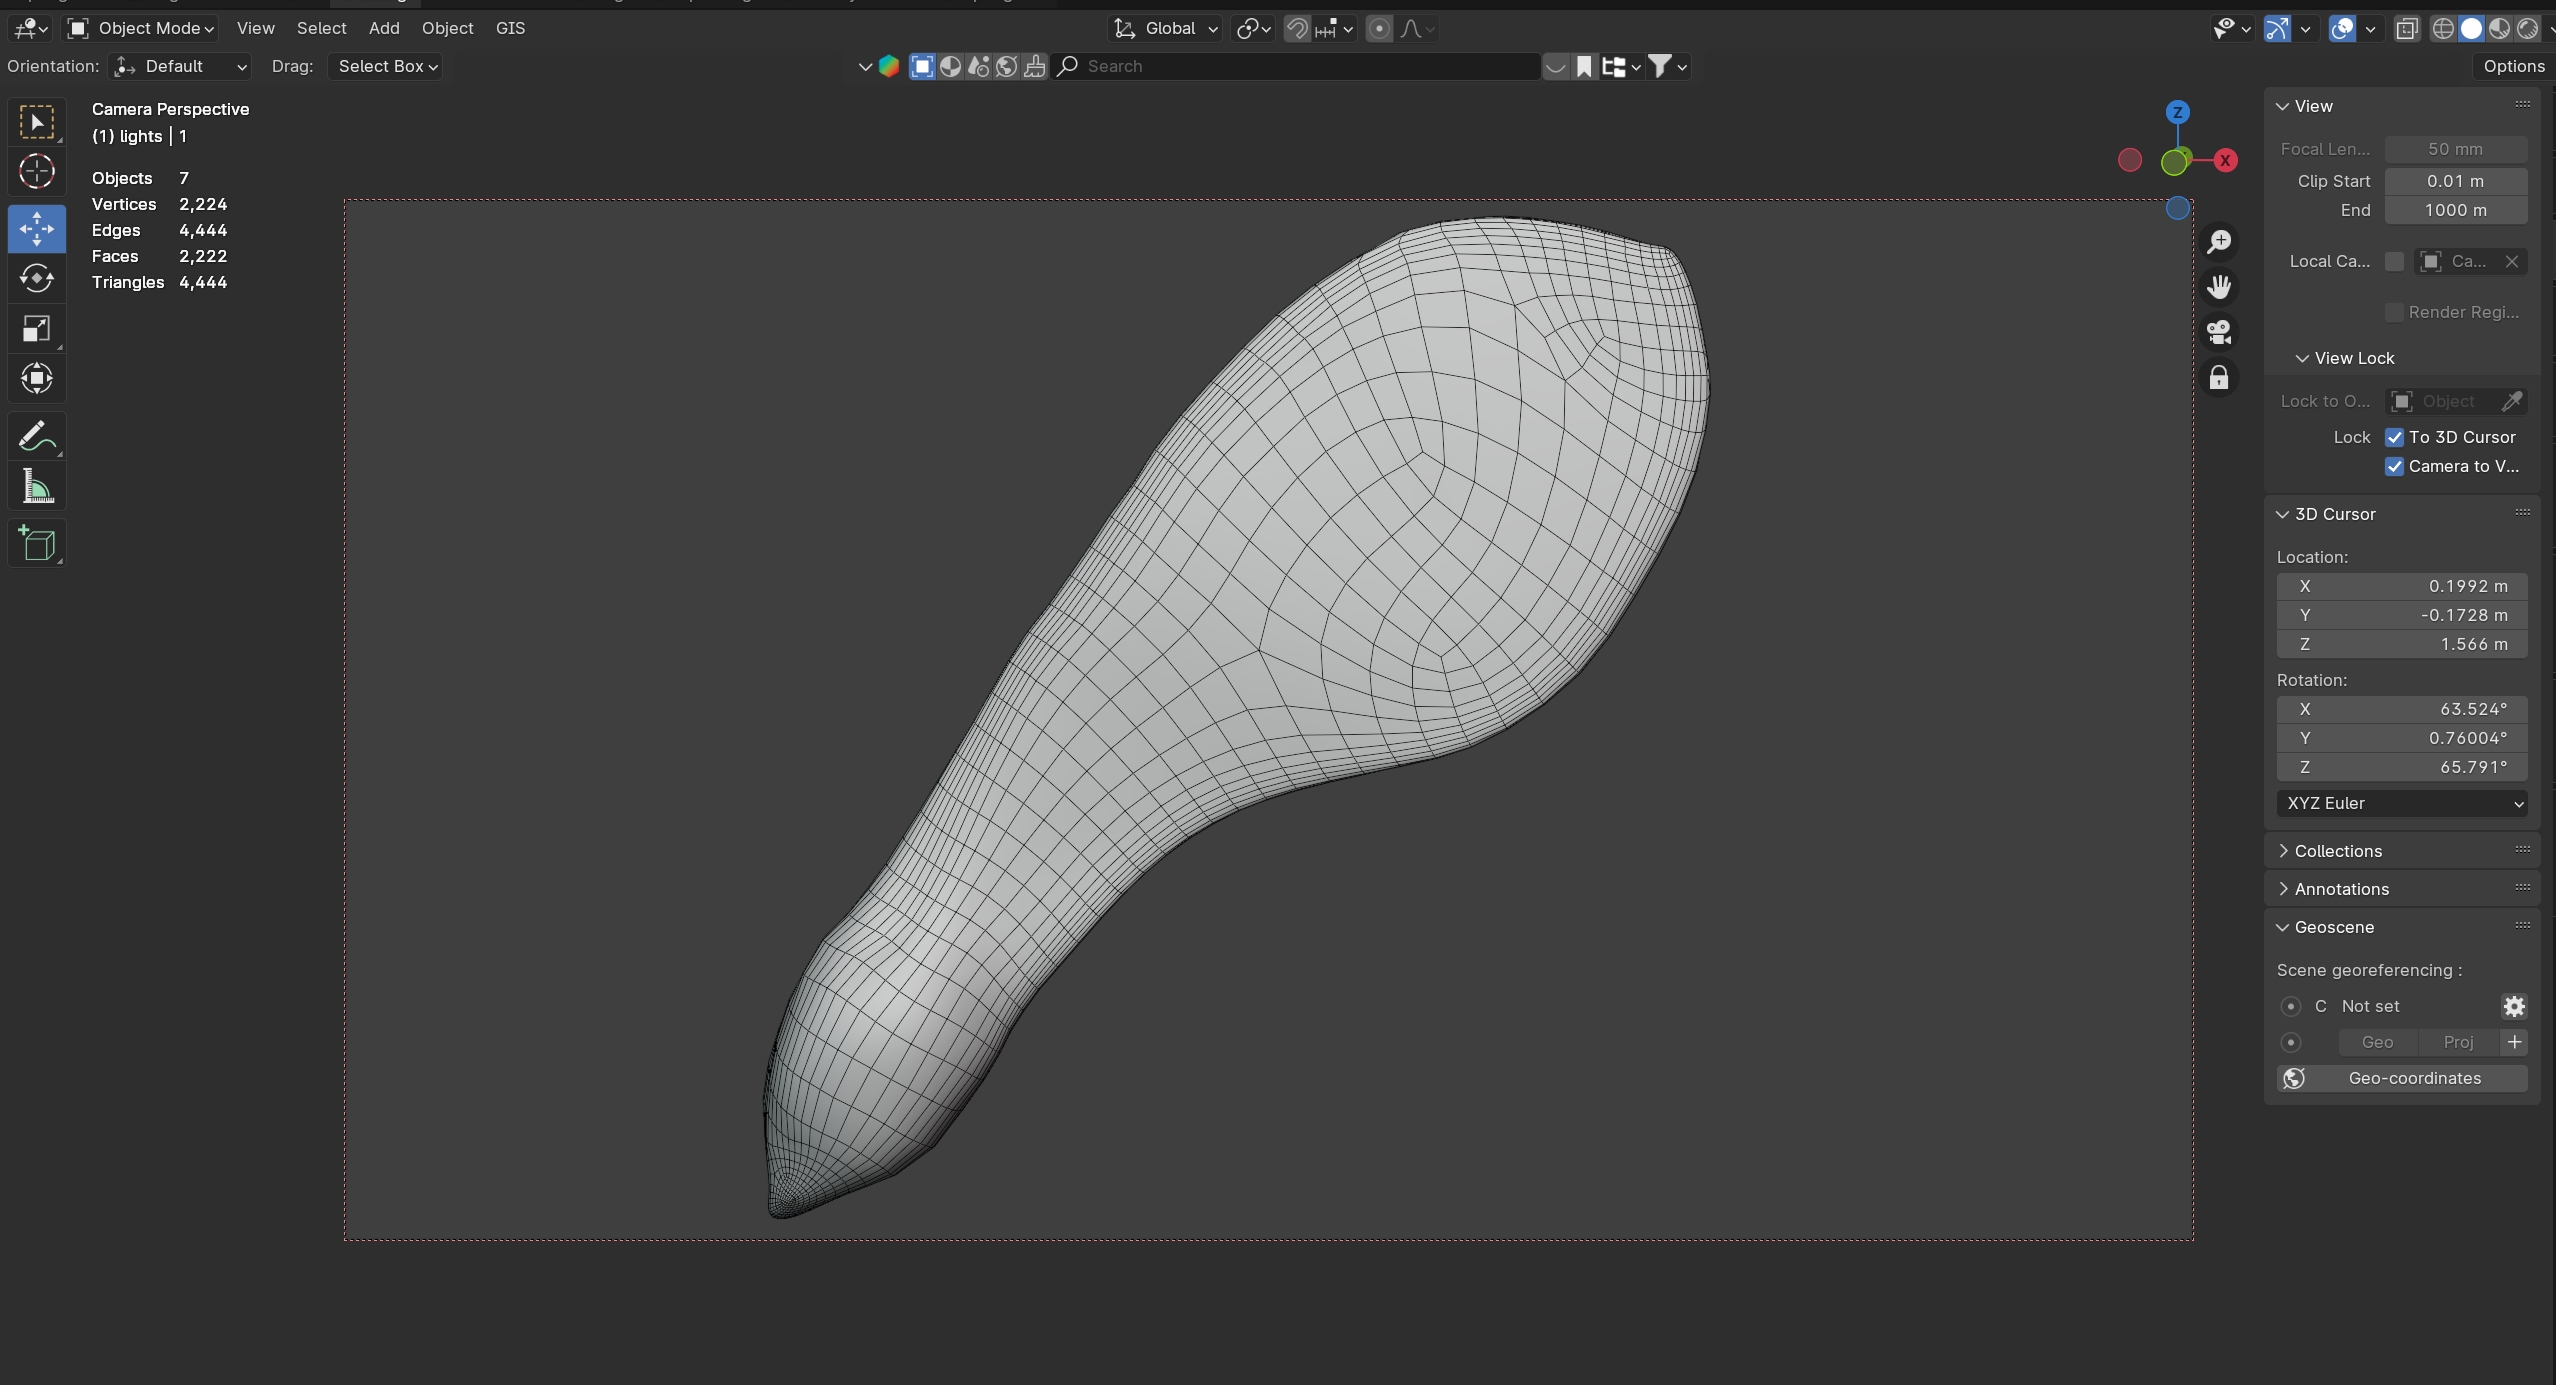Click the pan hand icon
Screen dimensions: 2556x1385
(2219, 288)
